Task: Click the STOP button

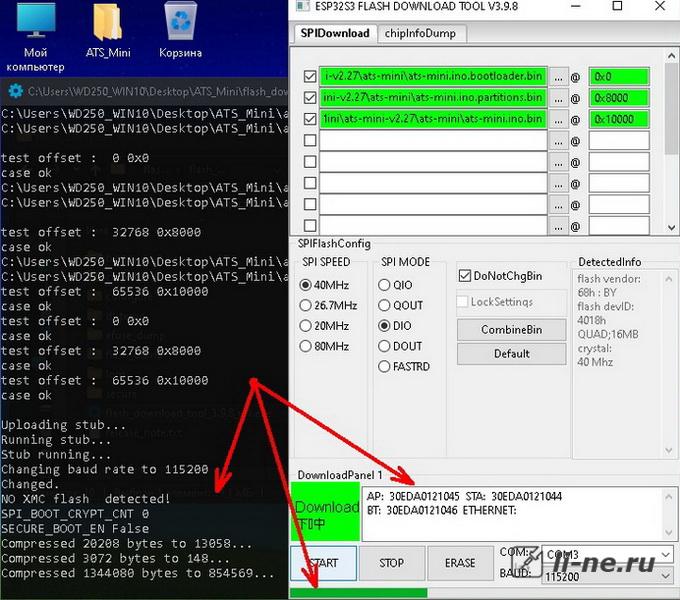Action: pyautogui.click(x=392, y=563)
